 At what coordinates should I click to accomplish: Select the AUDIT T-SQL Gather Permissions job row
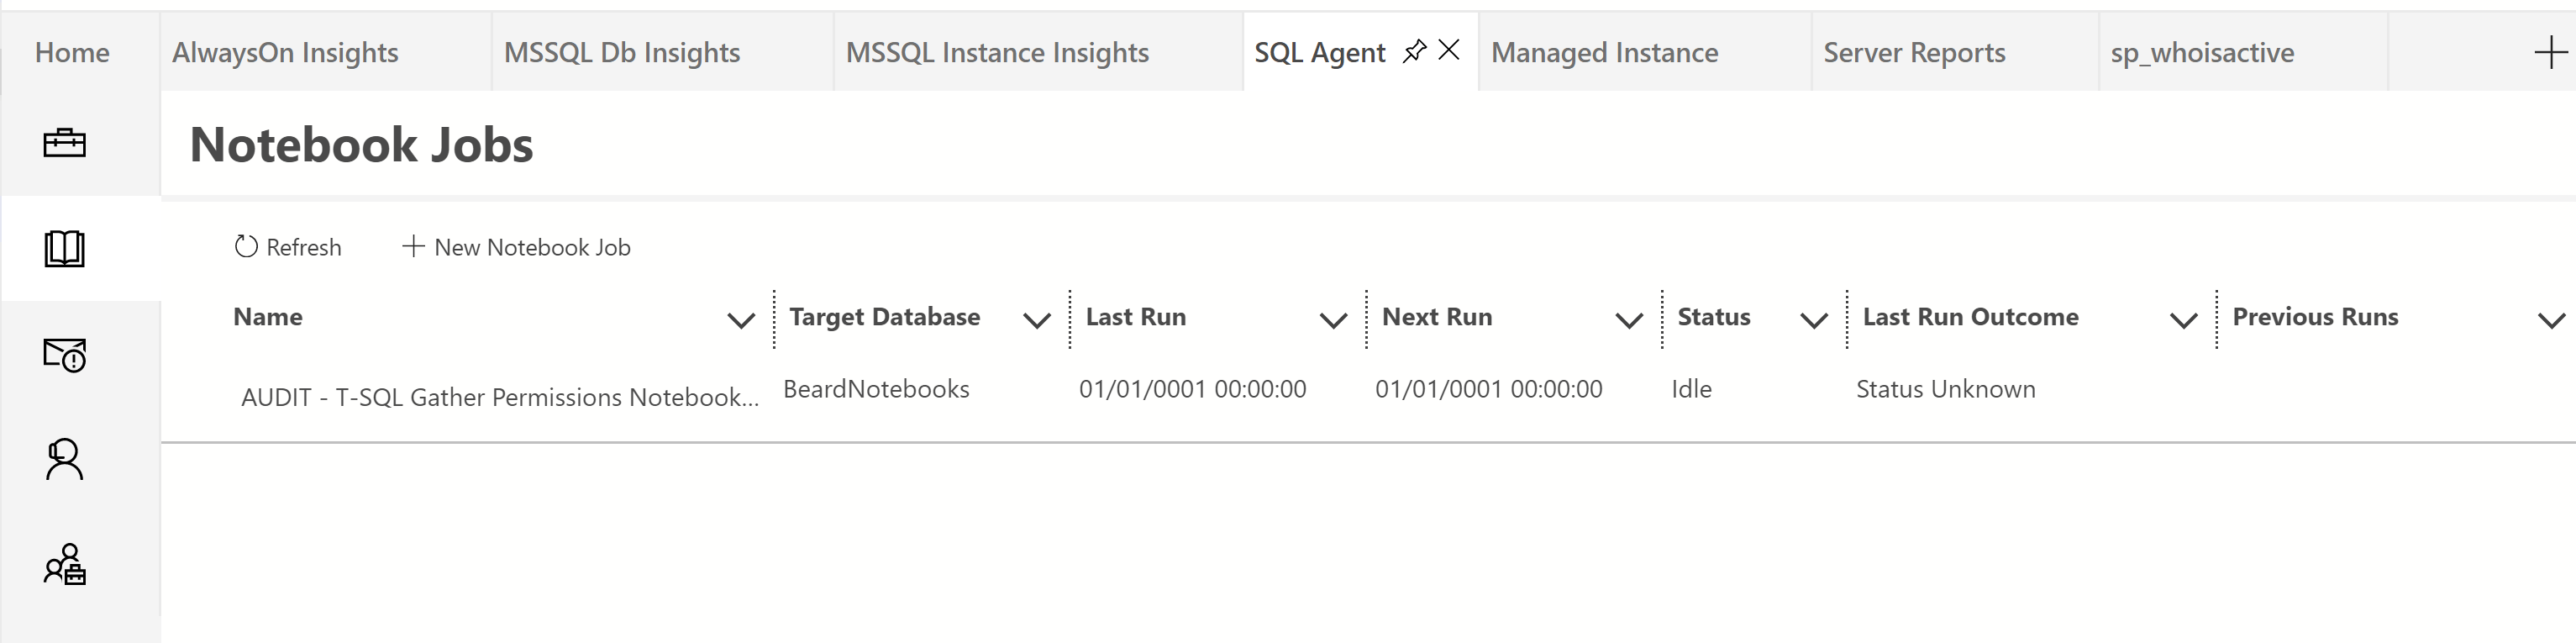pos(500,397)
